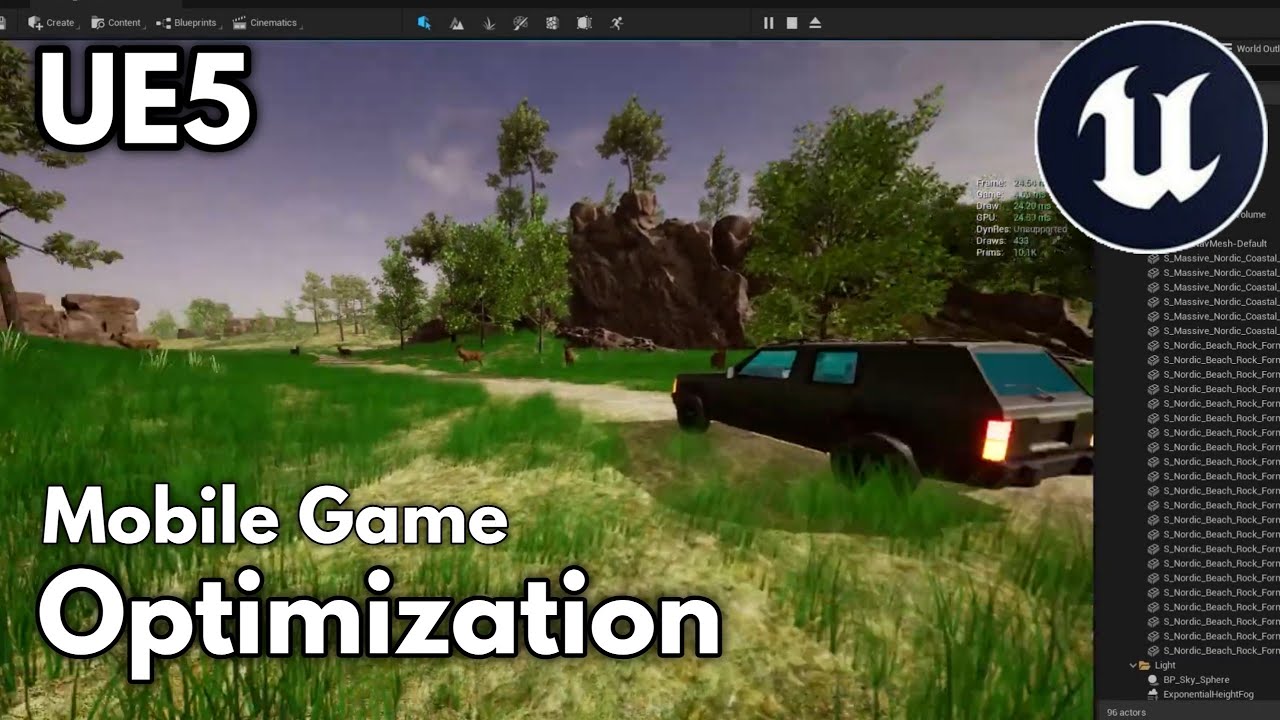Switch to Landscape mode icon
1280x720 pixels.
coord(456,22)
